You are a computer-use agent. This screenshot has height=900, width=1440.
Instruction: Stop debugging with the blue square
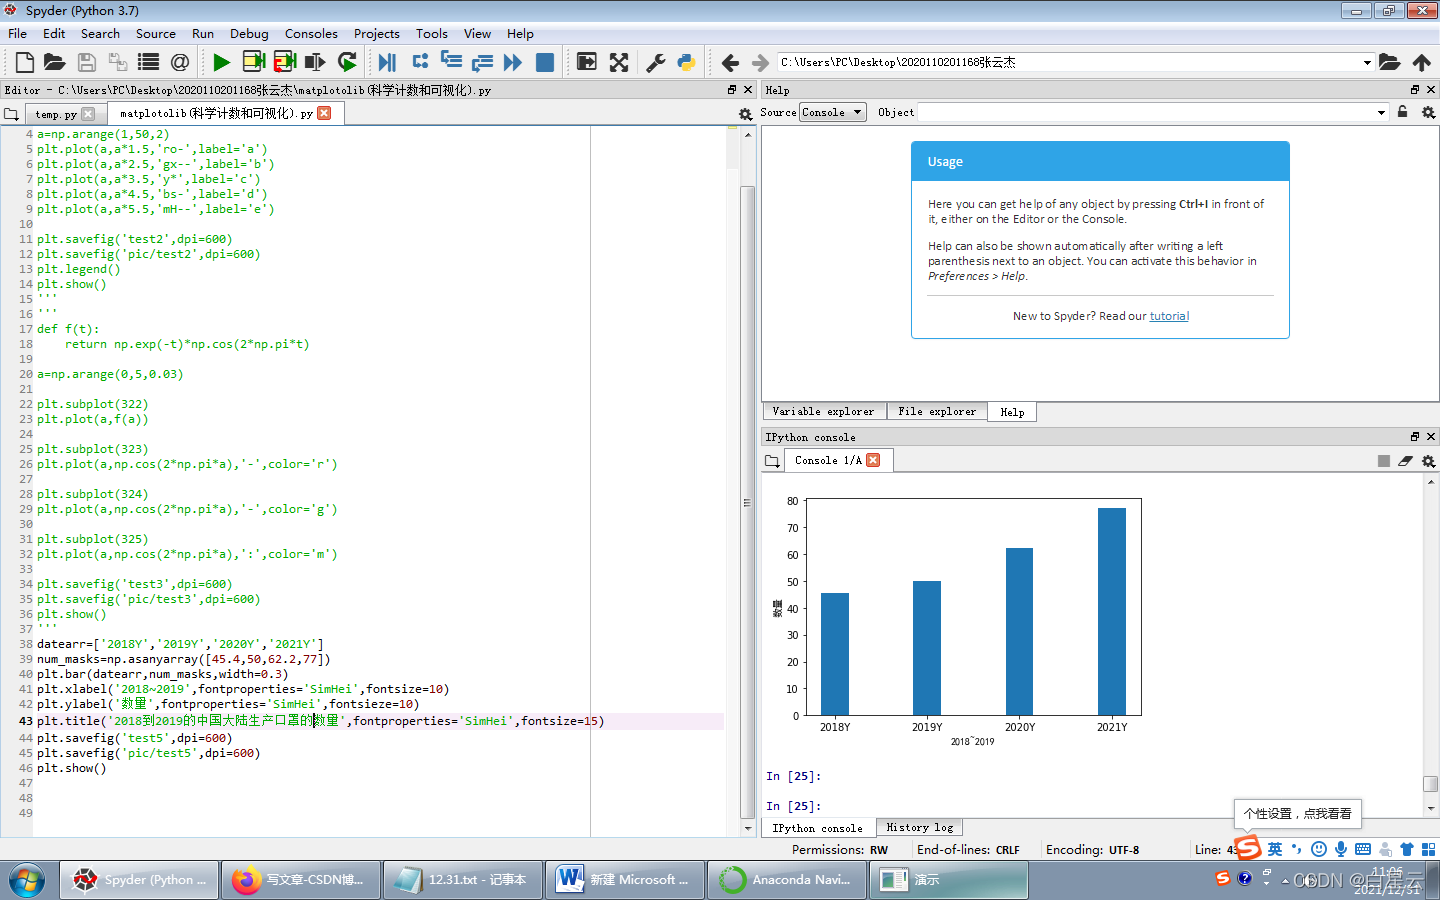click(x=545, y=62)
